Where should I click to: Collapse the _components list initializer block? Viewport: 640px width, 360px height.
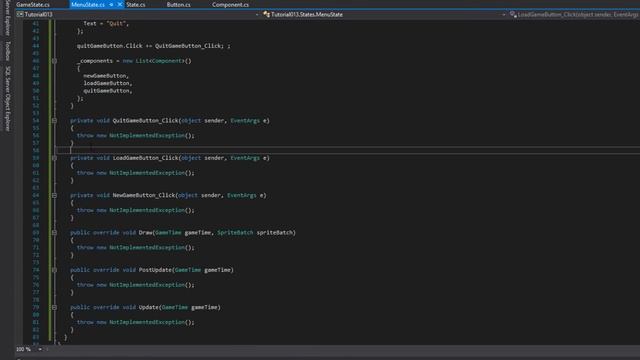[x=54, y=61]
